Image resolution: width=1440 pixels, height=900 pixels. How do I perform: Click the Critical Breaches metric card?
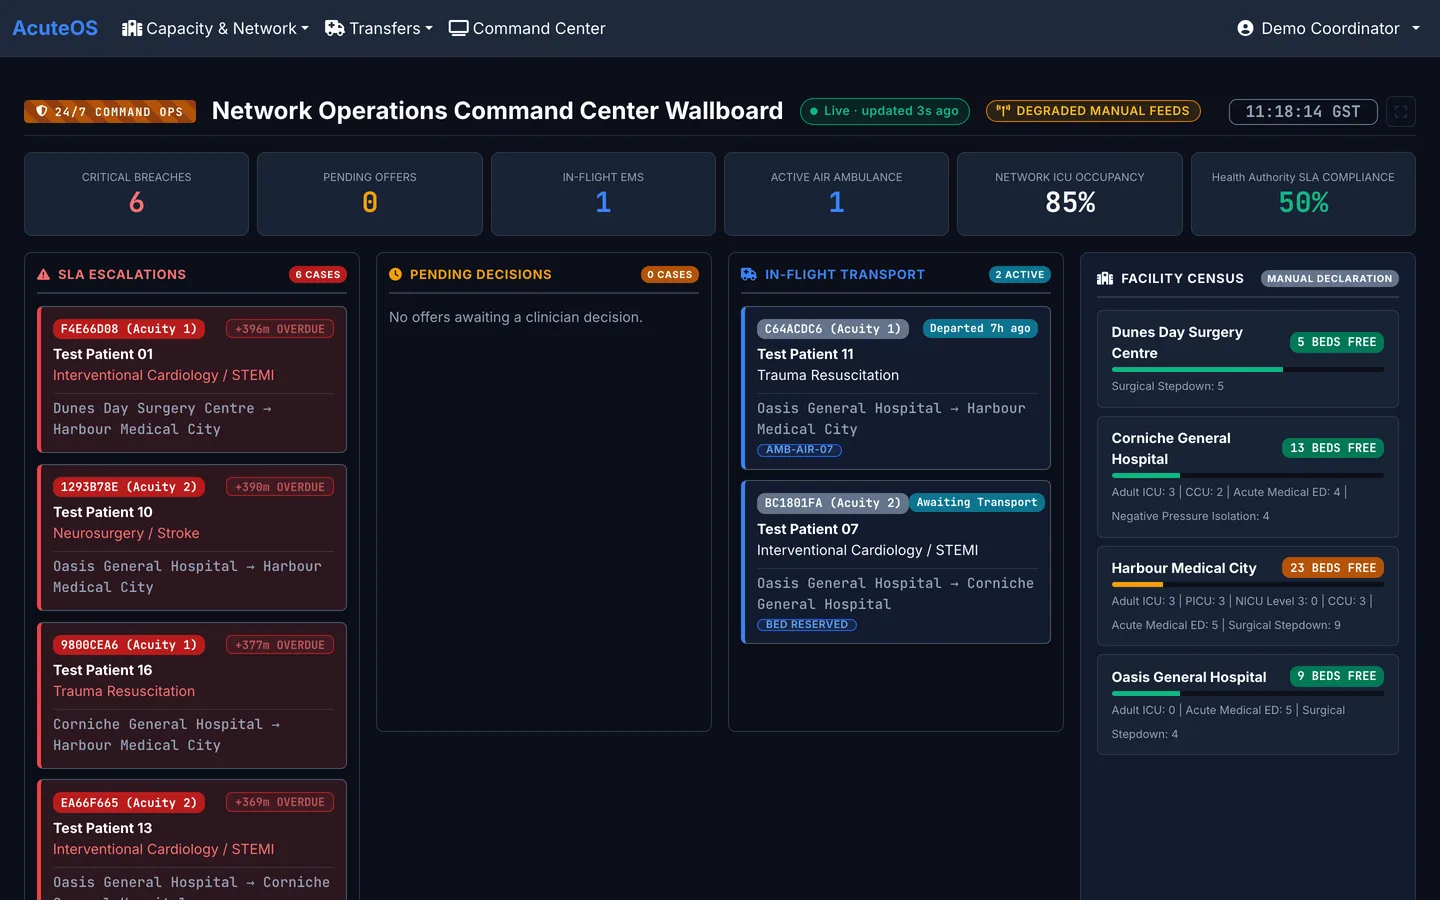coord(137,194)
